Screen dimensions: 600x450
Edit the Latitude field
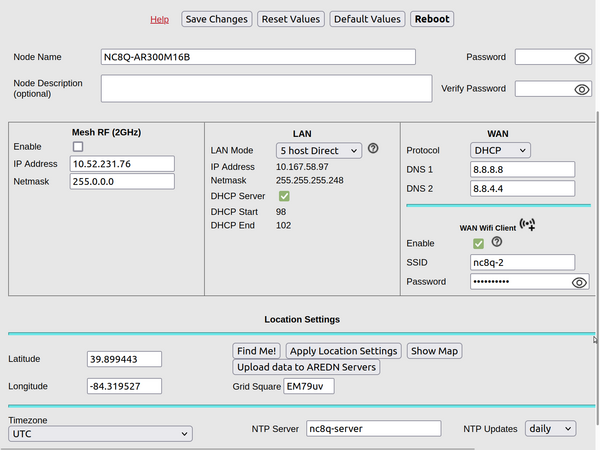[x=124, y=359]
